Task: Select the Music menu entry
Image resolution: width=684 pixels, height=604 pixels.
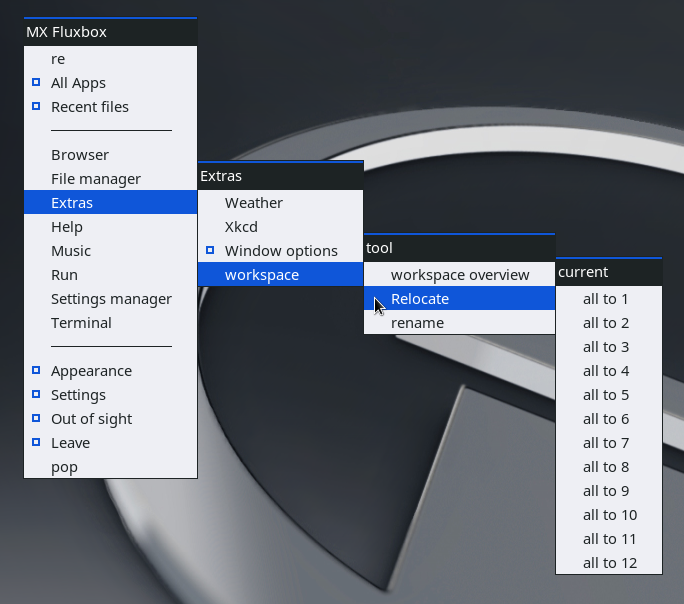Action: [110, 250]
